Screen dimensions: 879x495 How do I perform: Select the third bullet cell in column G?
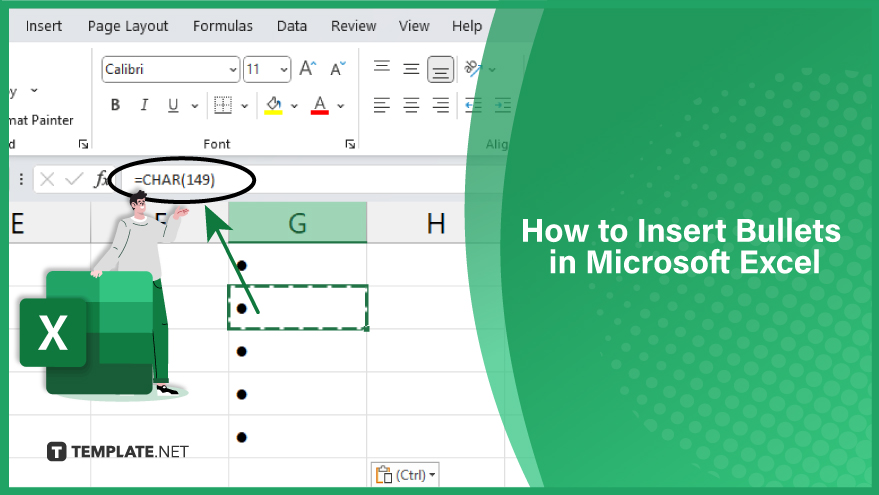(x=298, y=351)
